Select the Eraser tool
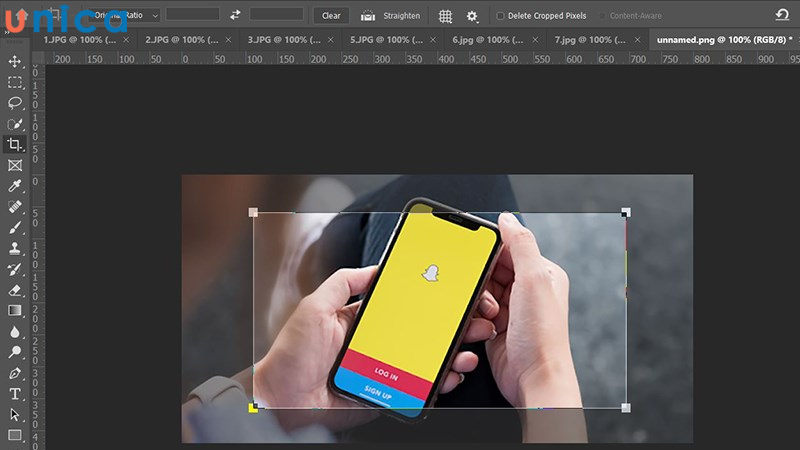Viewport: 800px width, 450px height. pyautogui.click(x=14, y=290)
